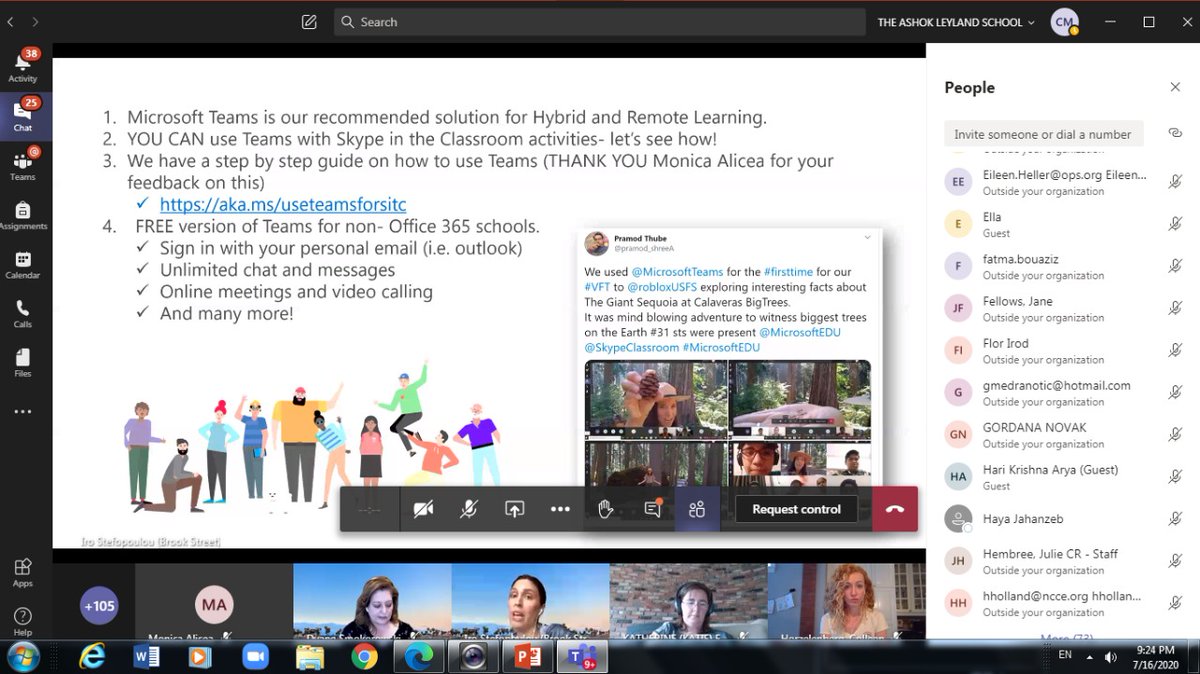Click Haya Jahanzeb's muted microphone icon
Screen dimensions: 1200x674
pyautogui.click(x=1175, y=518)
